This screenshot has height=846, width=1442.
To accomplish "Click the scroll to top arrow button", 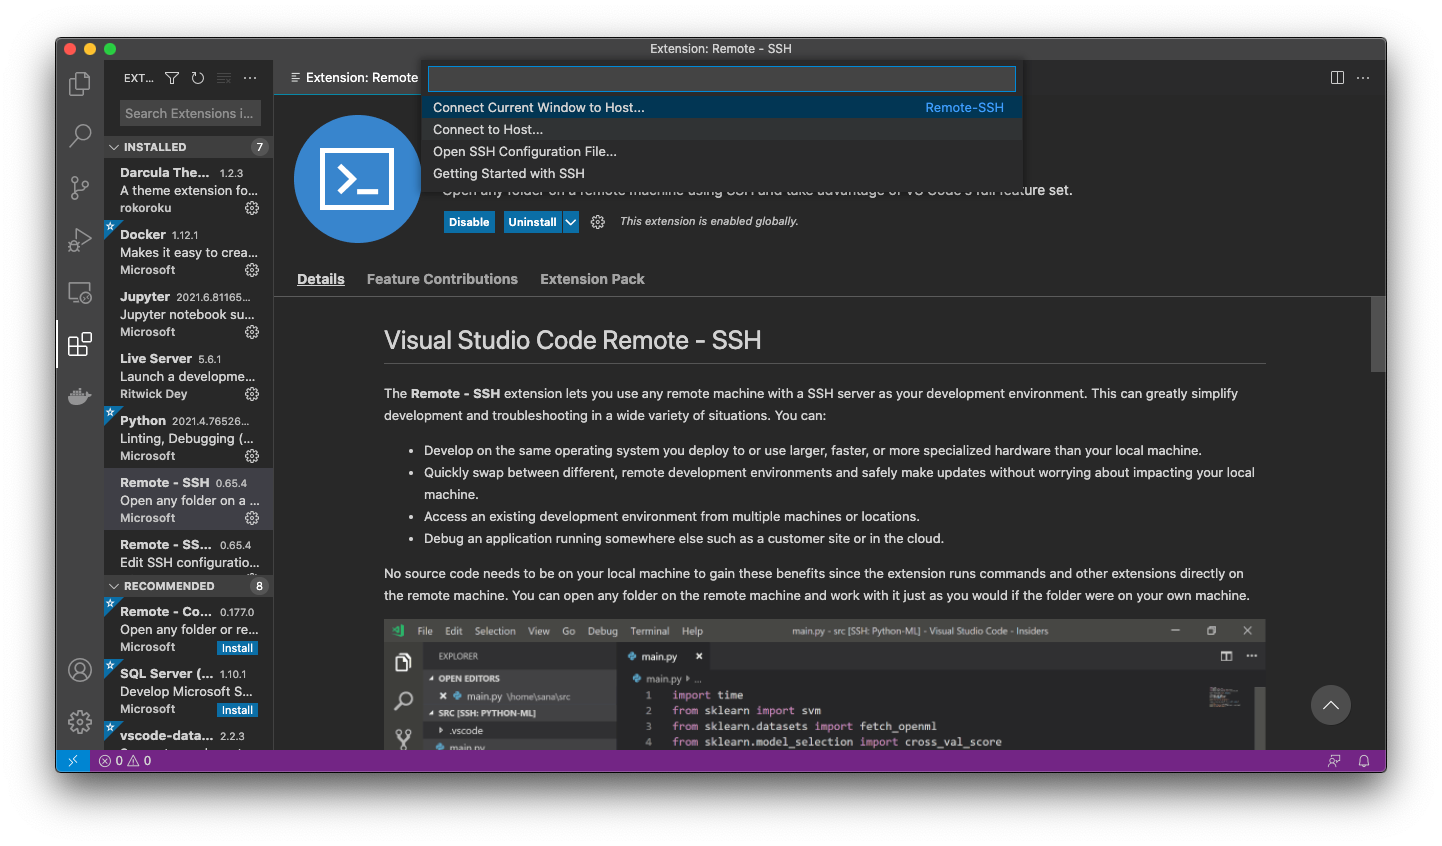I will [x=1330, y=705].
